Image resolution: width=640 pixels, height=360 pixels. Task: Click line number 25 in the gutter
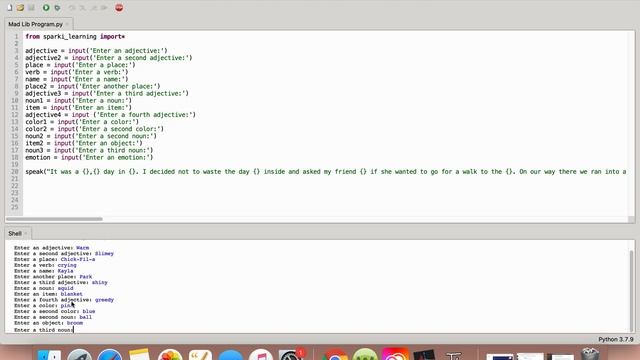point(14,207)
